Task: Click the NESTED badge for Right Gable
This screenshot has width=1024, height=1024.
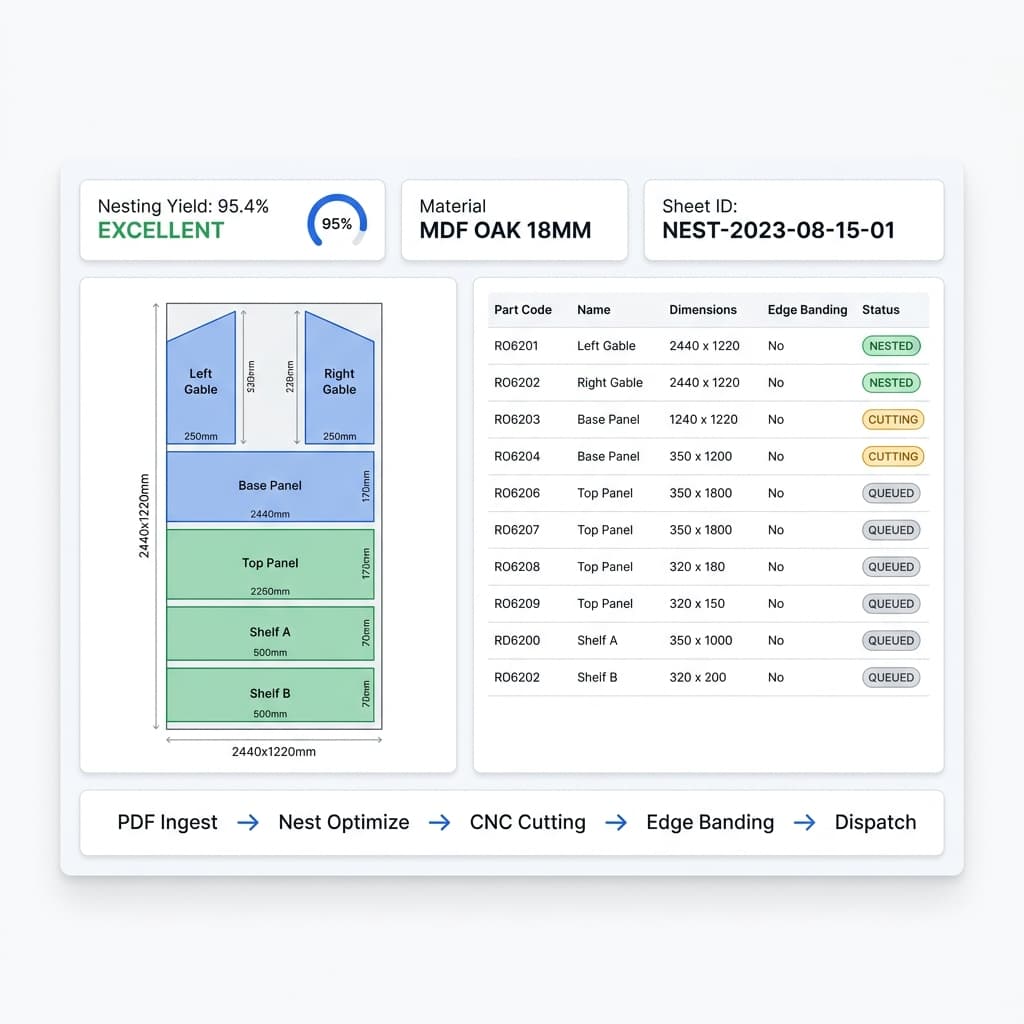Action: click(x=891, y=383)
